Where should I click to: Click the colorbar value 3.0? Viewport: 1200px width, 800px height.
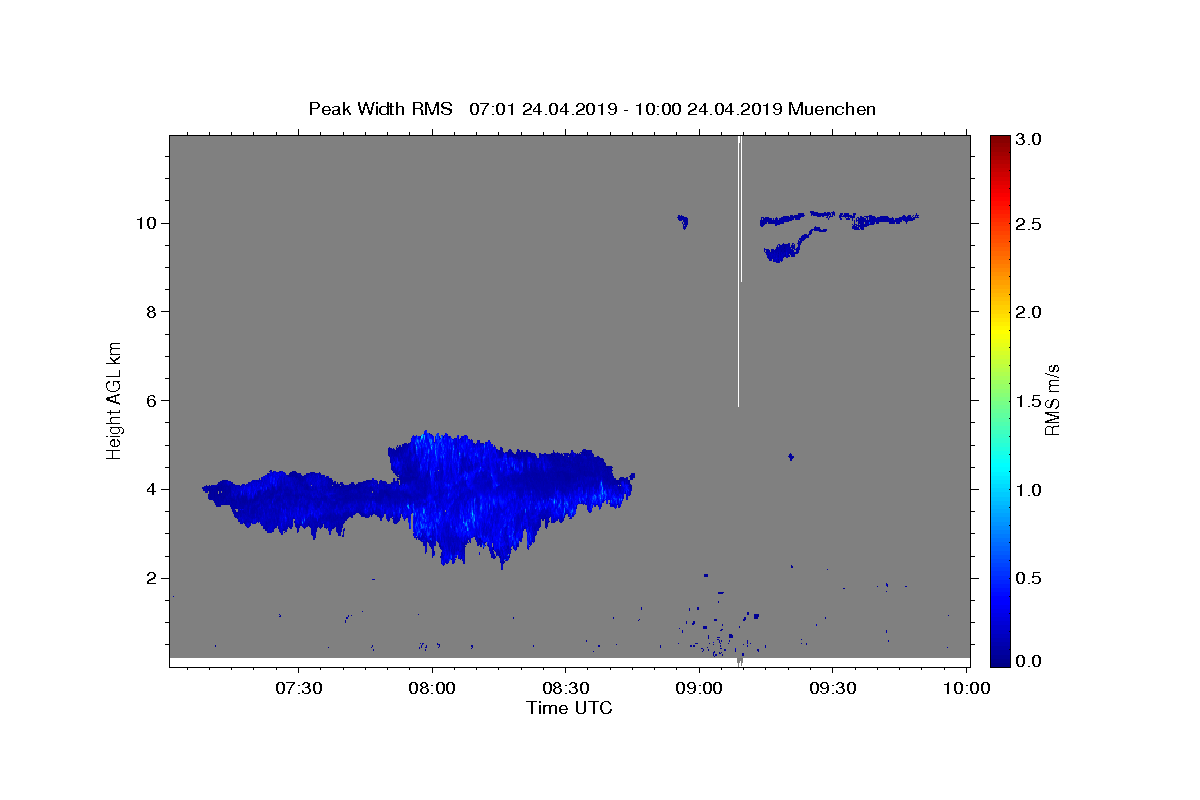(x=1030, y=139)
